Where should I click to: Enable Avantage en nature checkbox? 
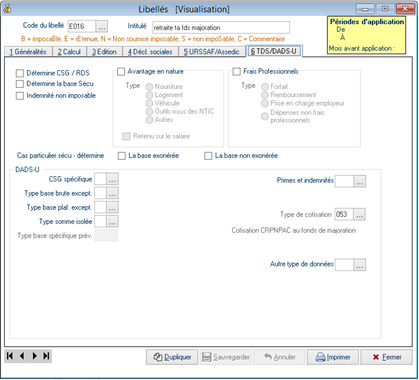click(x=121, y=71)
